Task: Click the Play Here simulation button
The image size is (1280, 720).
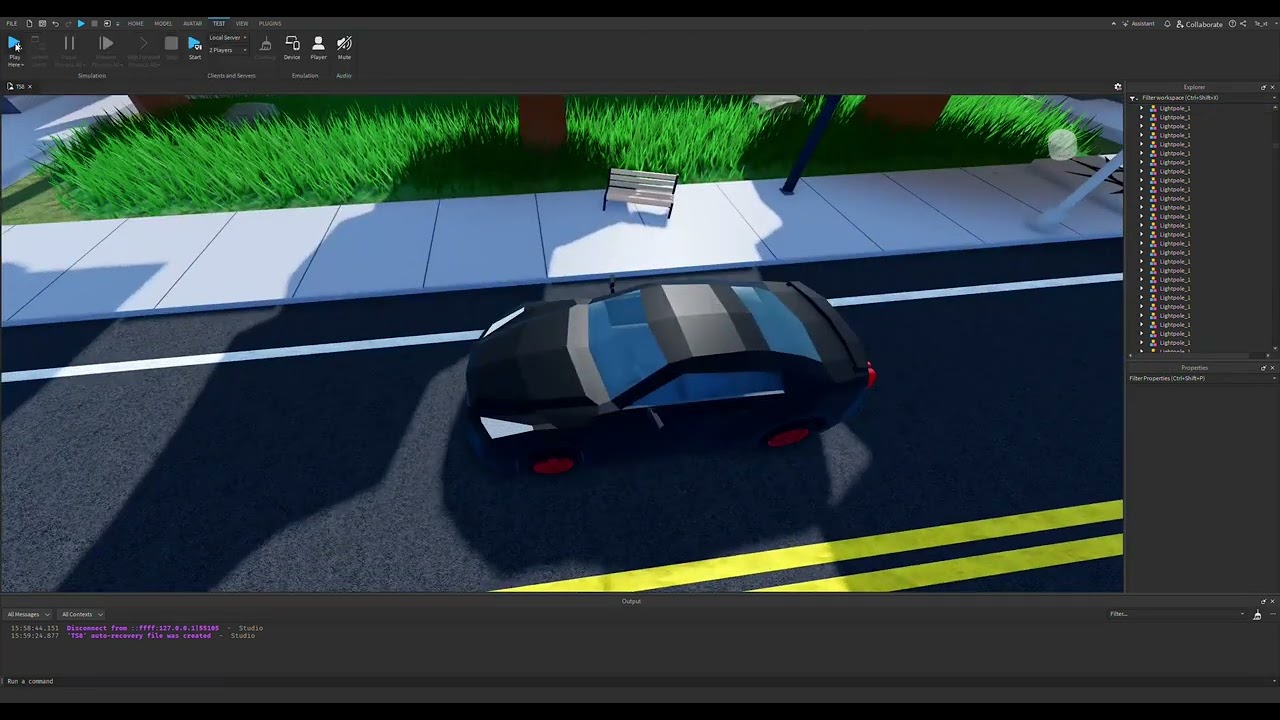Action: [14, 50]
